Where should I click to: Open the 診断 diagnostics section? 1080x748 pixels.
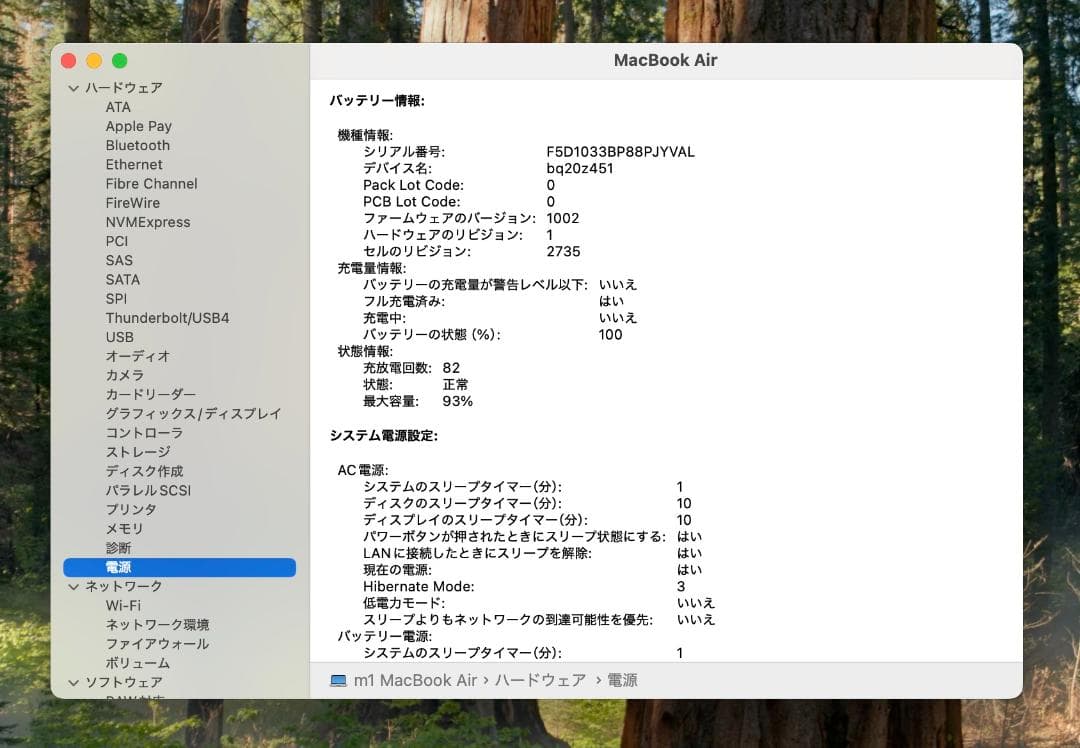click(x=119, y=548)
